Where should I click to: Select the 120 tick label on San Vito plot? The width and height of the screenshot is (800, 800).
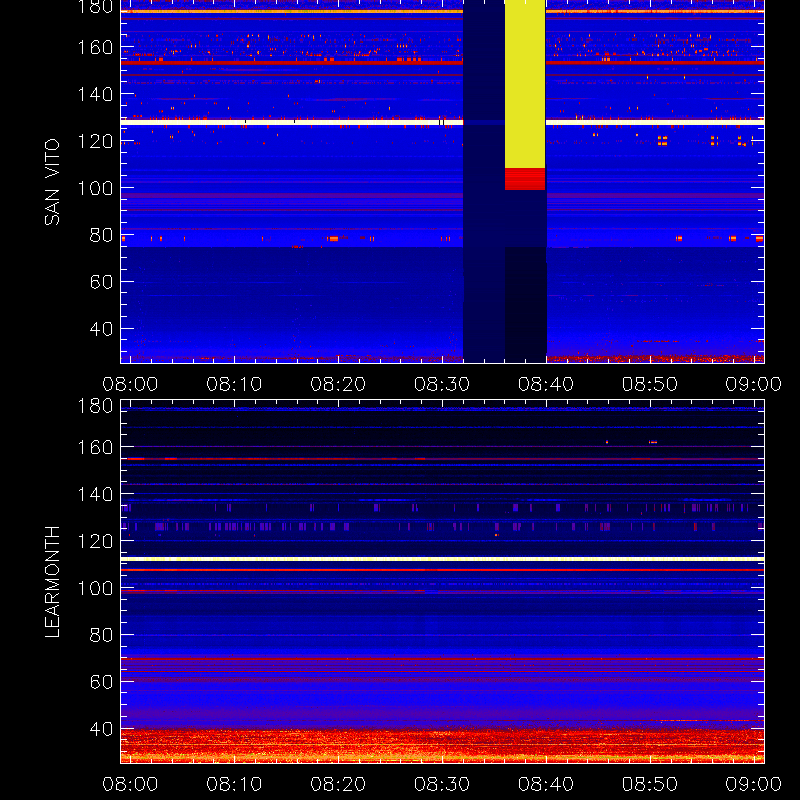95,141
